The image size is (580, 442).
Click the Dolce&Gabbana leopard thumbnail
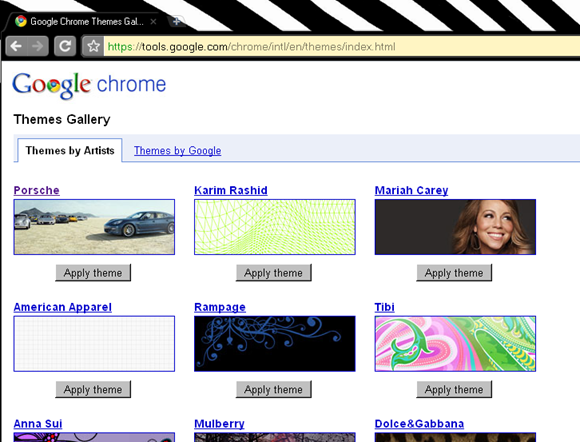[x=455, y=437]
